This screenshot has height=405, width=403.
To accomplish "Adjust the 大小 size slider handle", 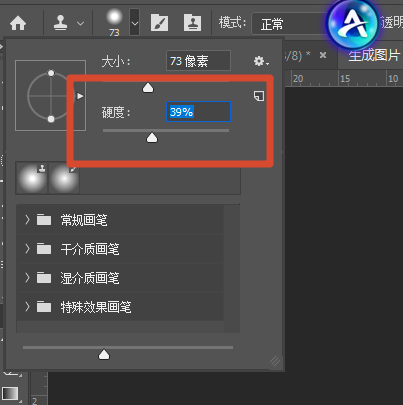I will coord(148,88).
